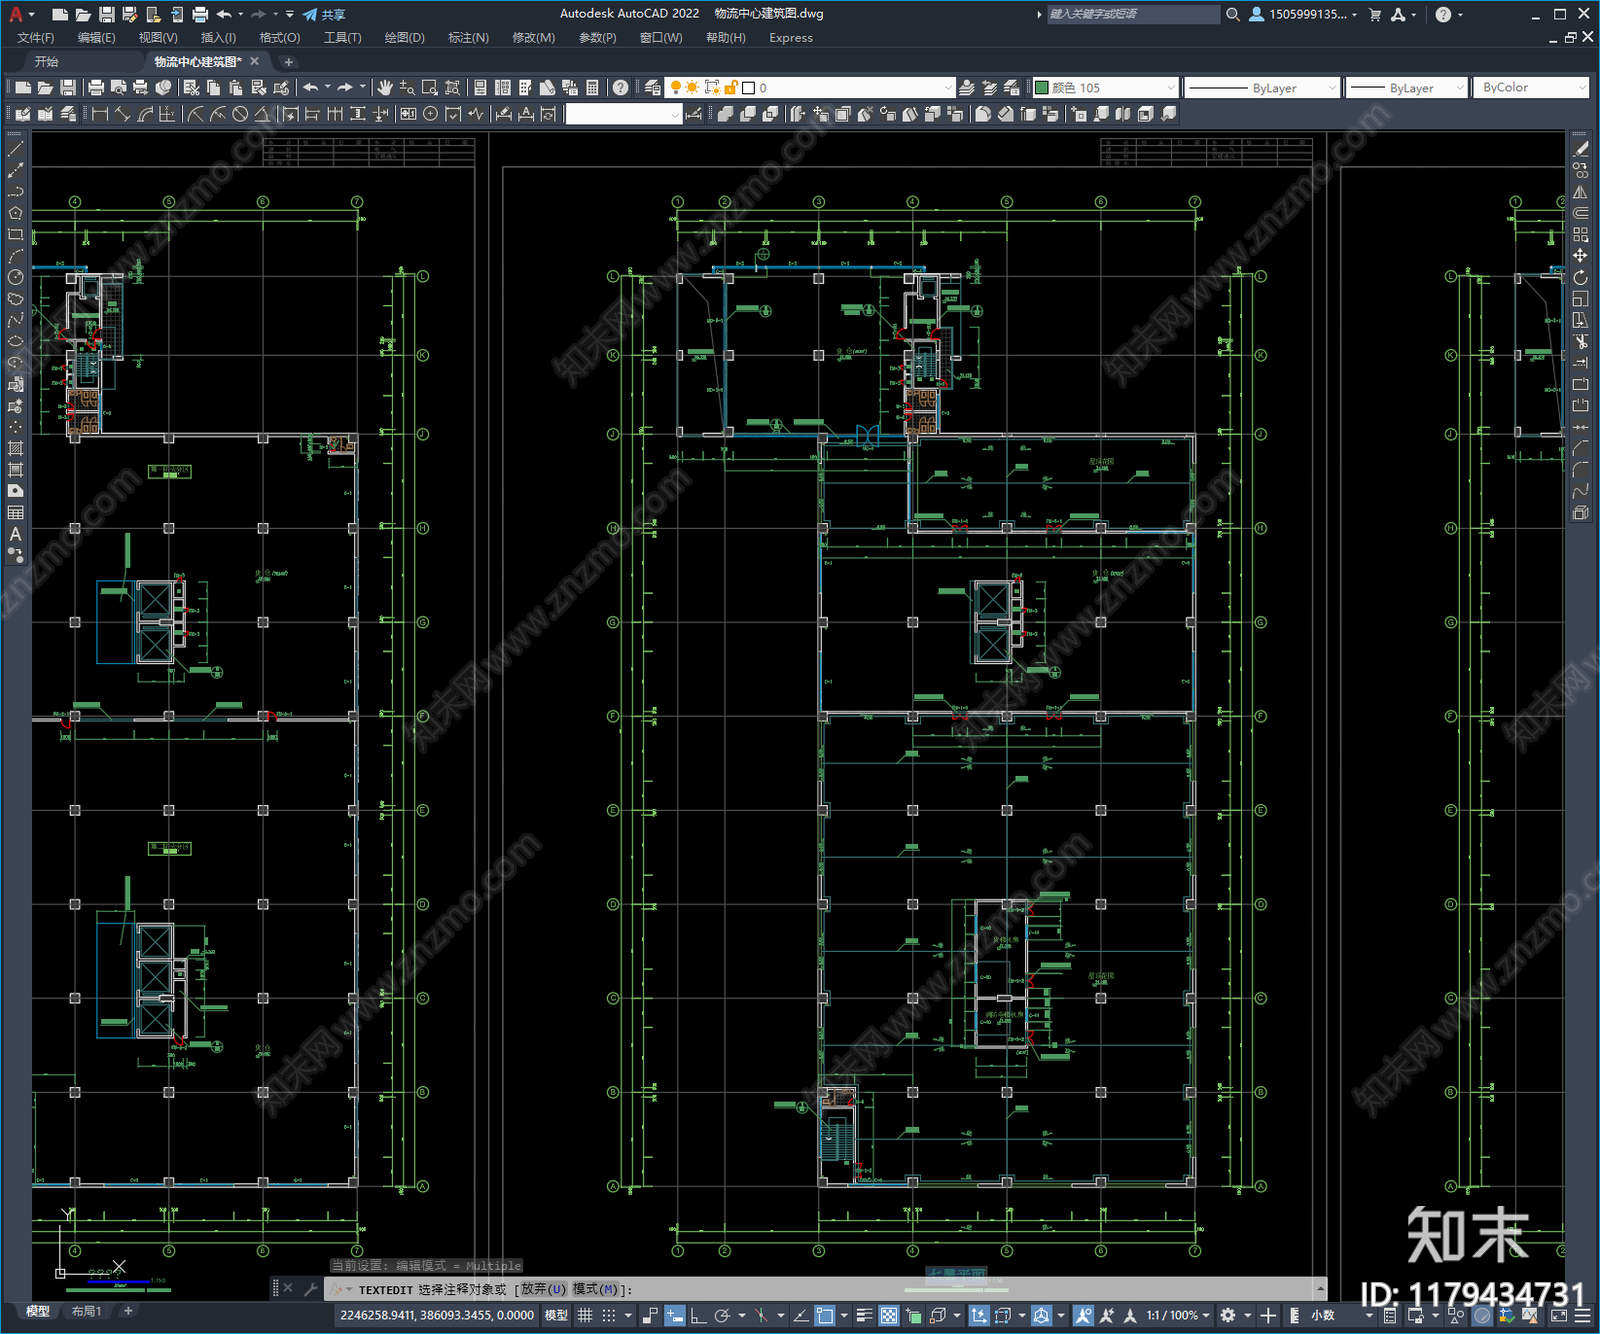Close the 物流中心建筑图 drawing tab

pos(255,62)
